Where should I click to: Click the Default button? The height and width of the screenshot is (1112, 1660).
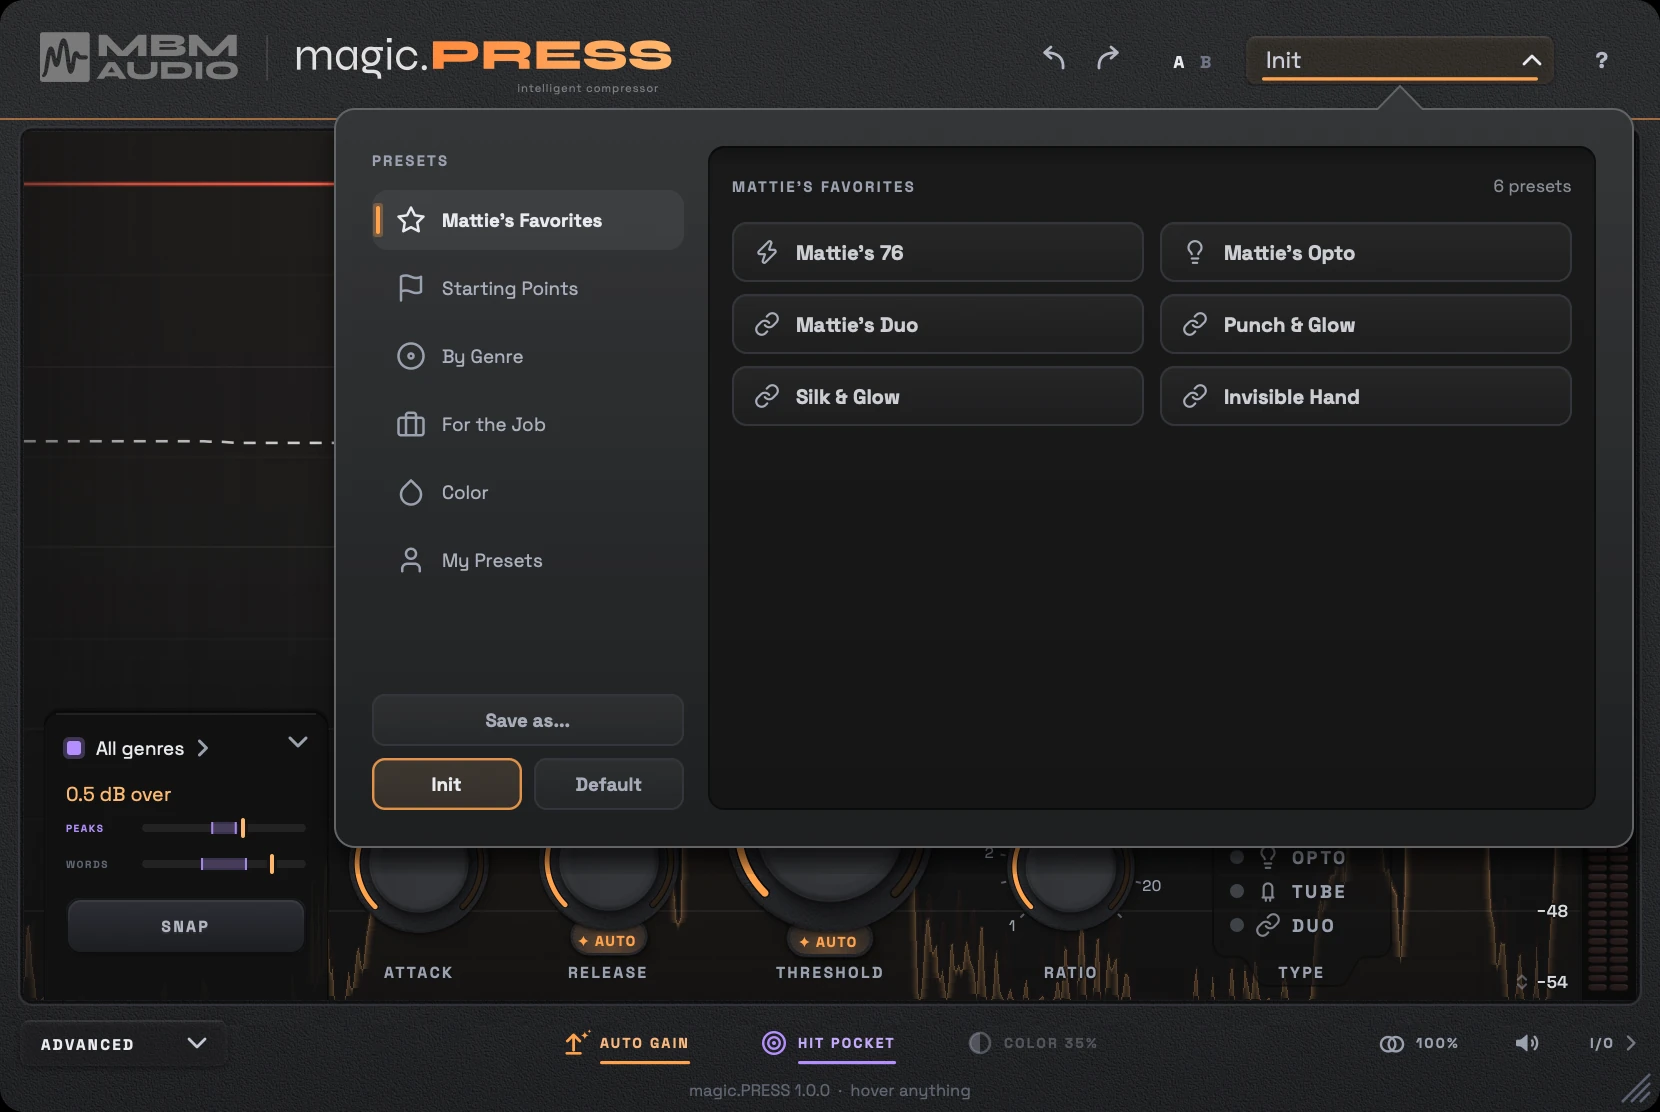click(x=609, y=784)
